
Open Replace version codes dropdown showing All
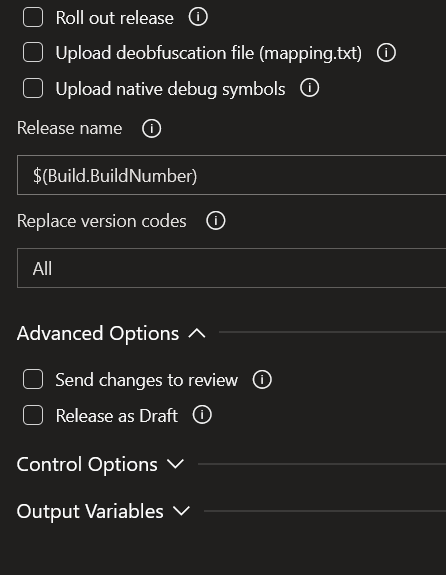231,268
